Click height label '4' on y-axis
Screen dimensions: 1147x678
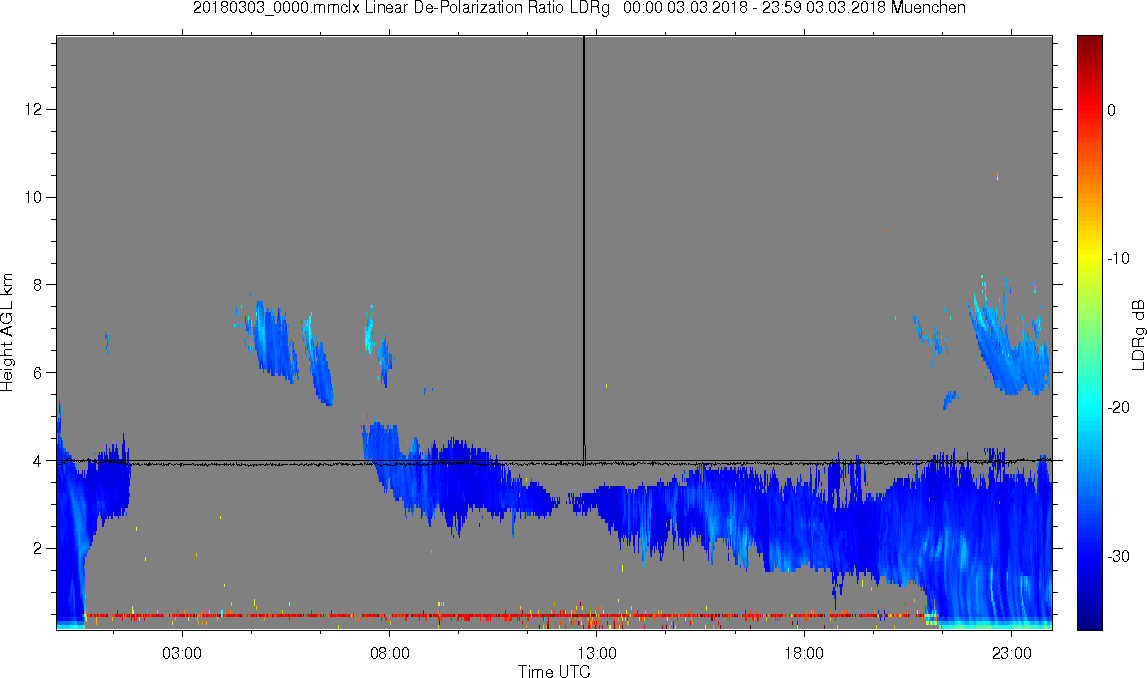pos(37,461)
